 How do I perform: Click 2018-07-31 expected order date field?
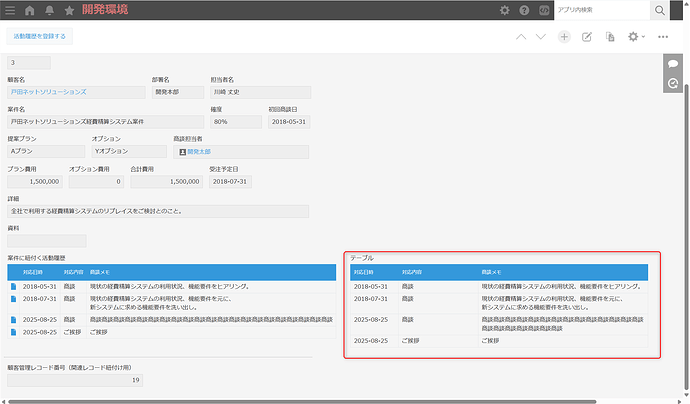[230, 181]
